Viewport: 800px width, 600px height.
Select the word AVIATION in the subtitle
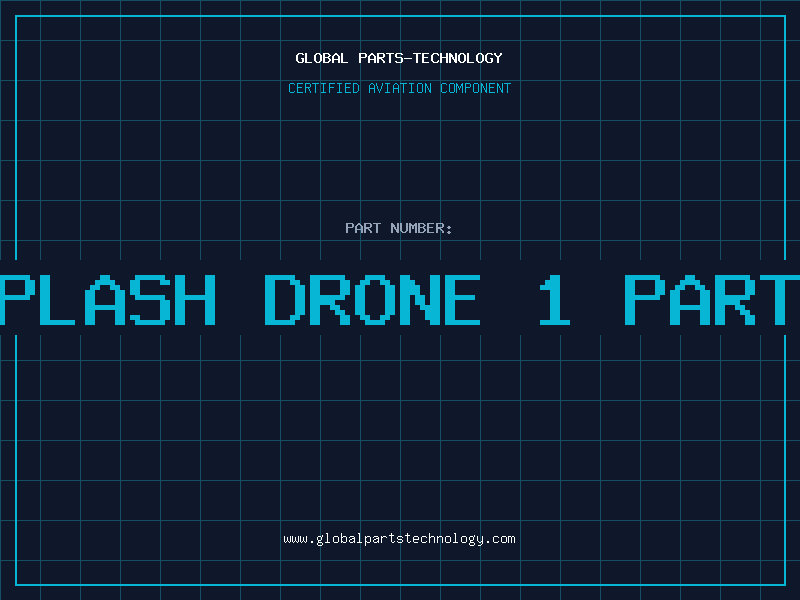[x=399, y=88]
